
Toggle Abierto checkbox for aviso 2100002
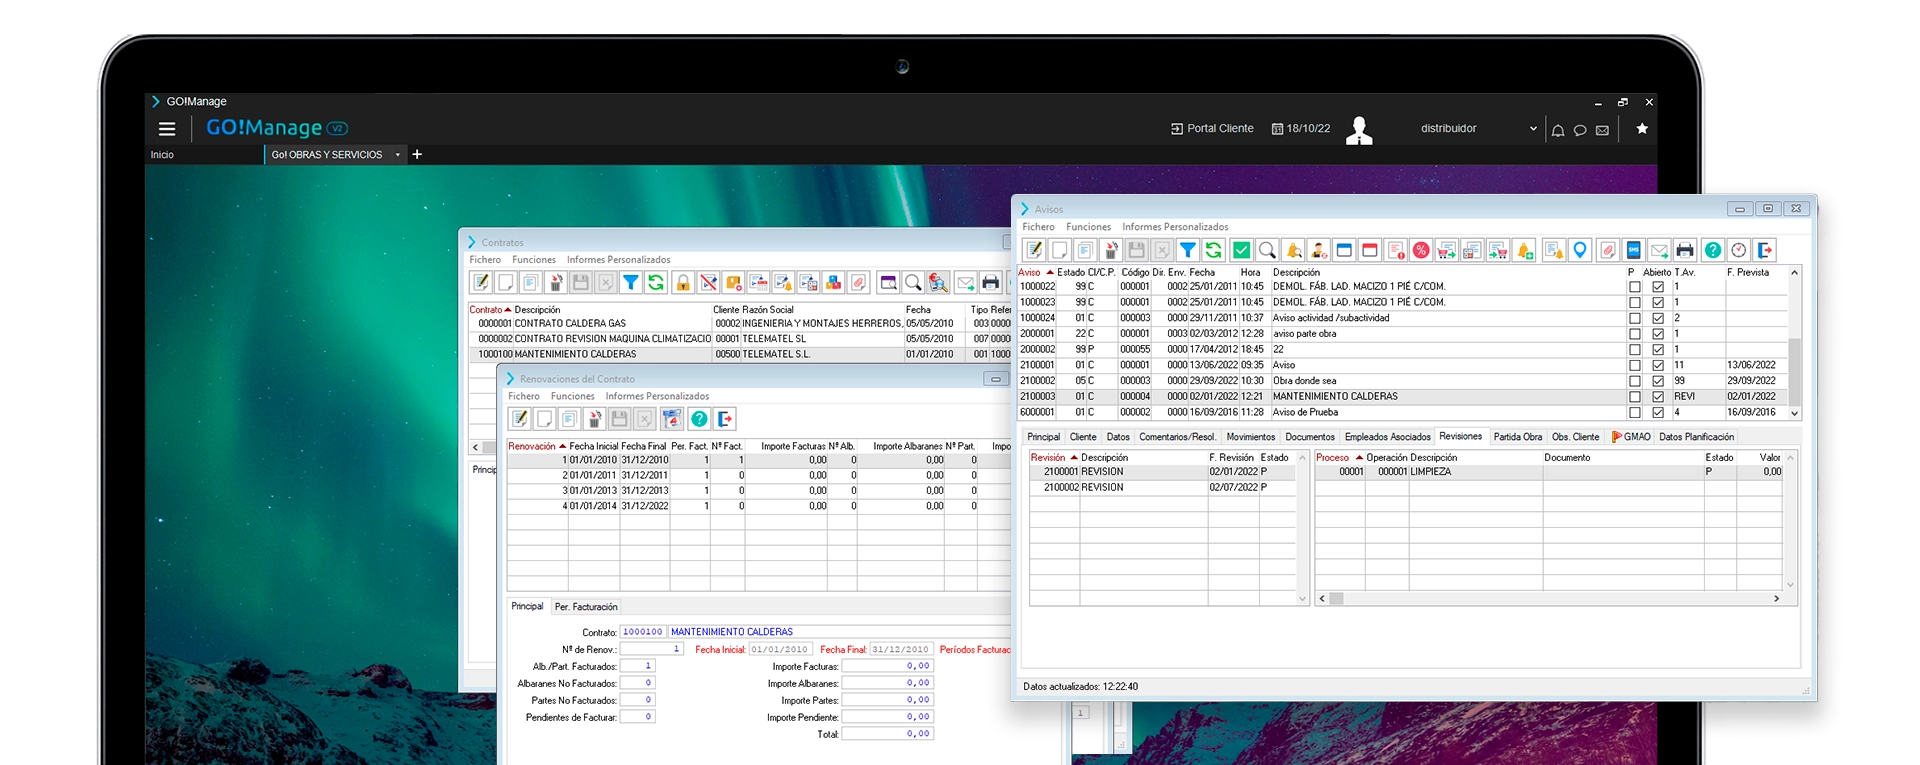click(x=1658, y=381)
